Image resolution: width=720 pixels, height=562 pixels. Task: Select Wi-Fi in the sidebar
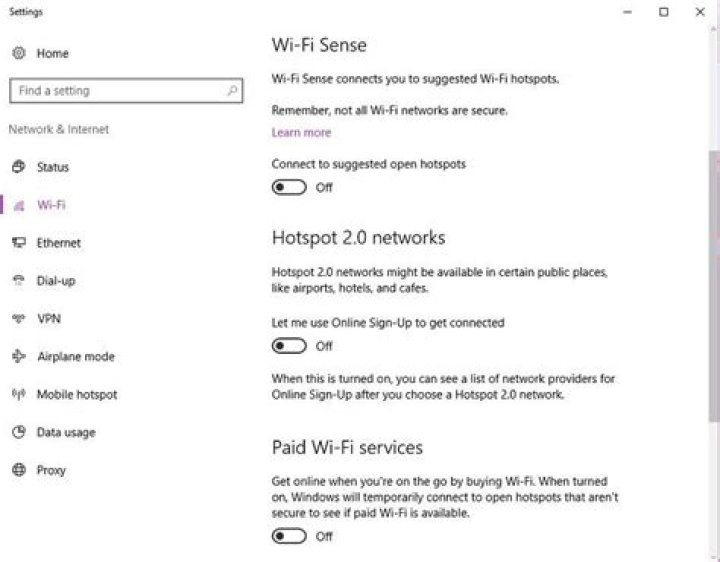pyautogui.click(x=51, y=205)
